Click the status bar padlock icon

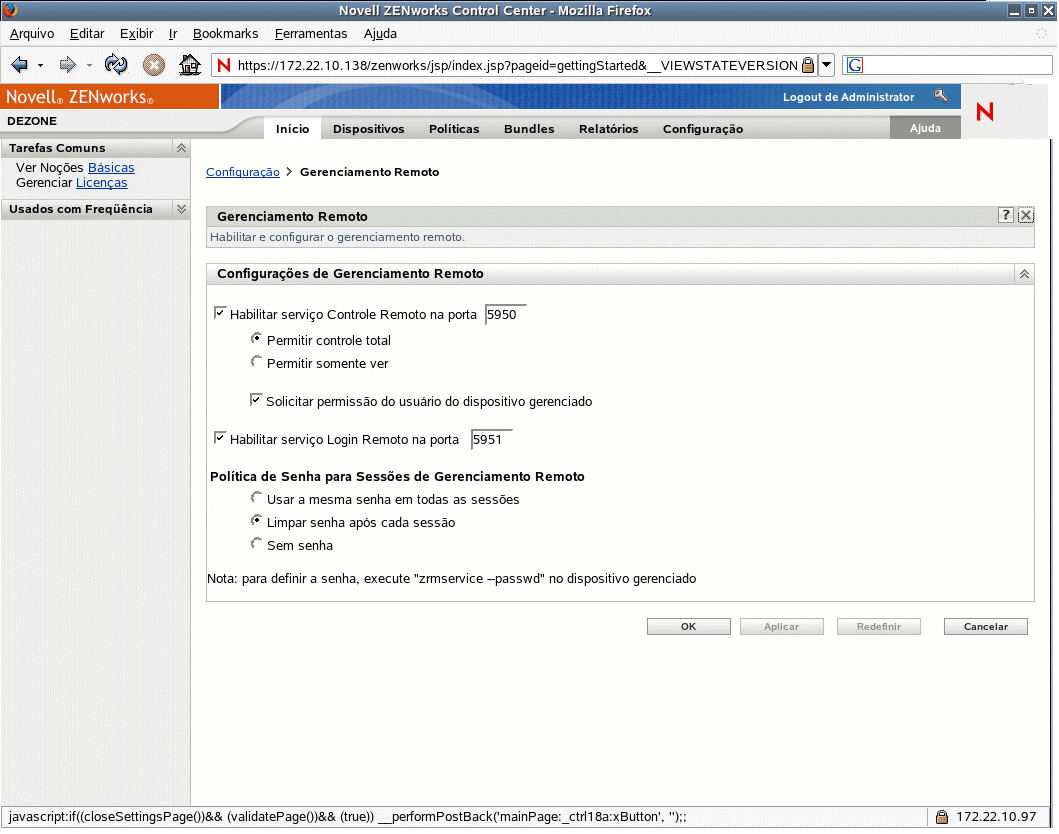[941, 817]
